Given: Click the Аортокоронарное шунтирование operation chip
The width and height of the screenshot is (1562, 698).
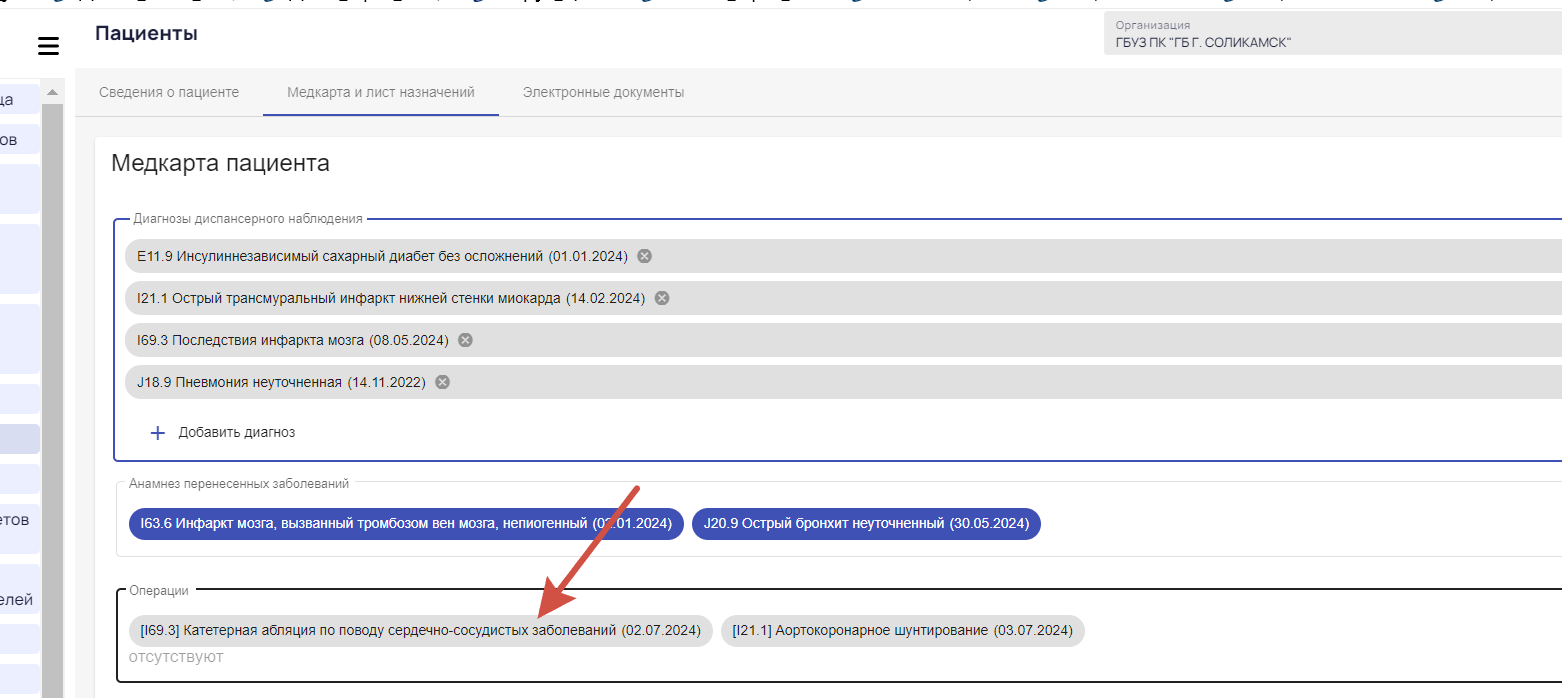Looking at the screenshot, I should click(902, 631).
